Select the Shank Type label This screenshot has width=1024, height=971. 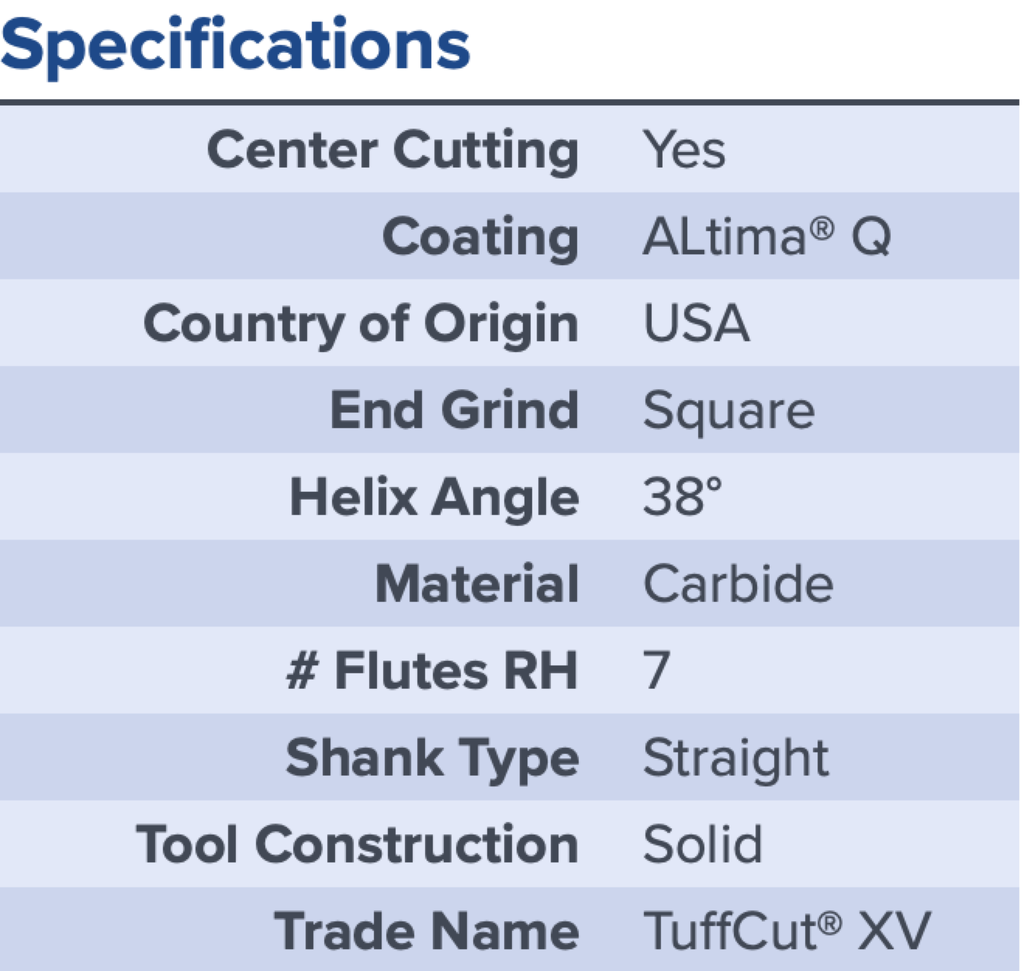coord(432,758)
